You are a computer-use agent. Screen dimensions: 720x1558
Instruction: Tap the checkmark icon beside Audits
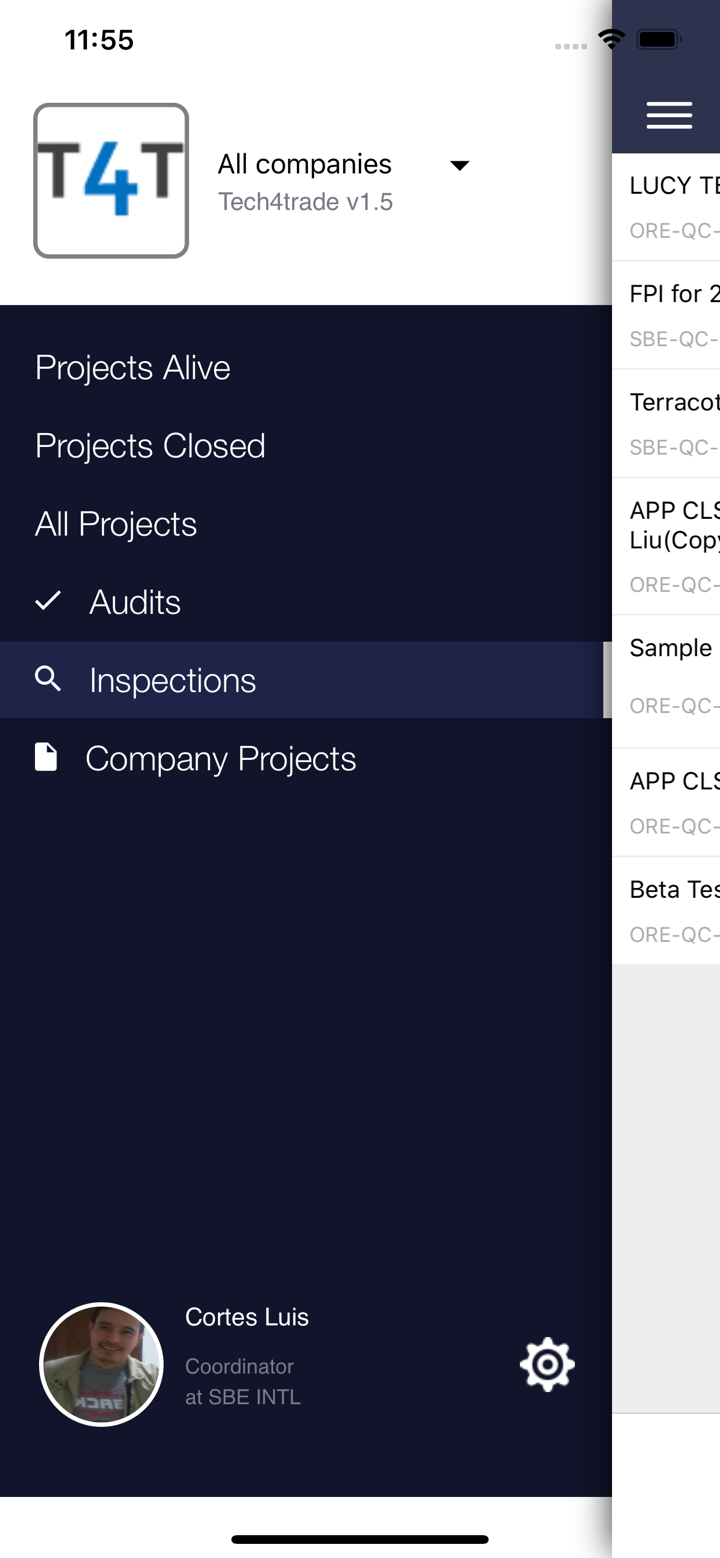point(48,601)
